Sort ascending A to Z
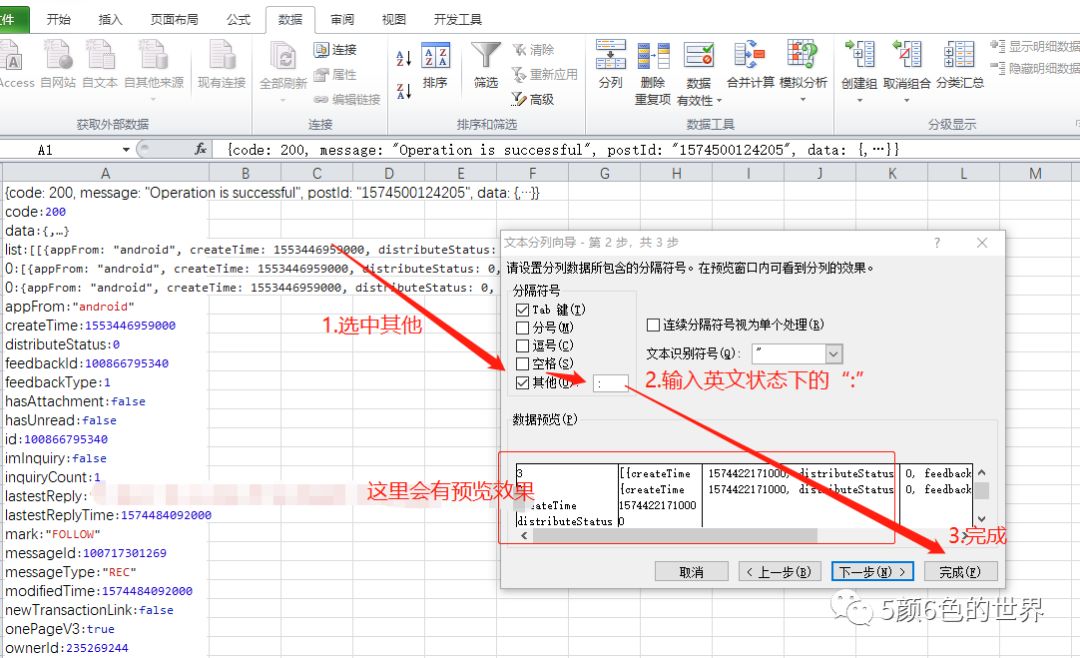Image resolution: width=1080 pixels, height=658 pixels. tap(404, 59)
